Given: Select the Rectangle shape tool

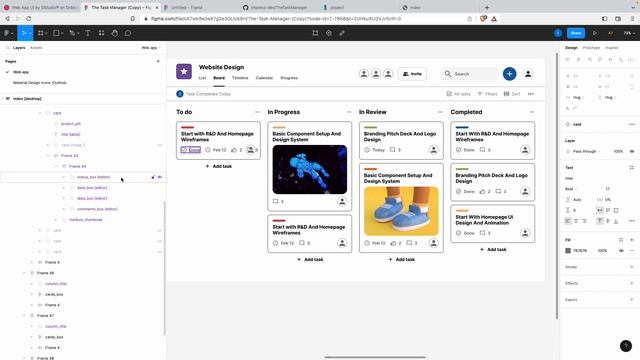Looking at the screenshot, I should coord(57,33).
